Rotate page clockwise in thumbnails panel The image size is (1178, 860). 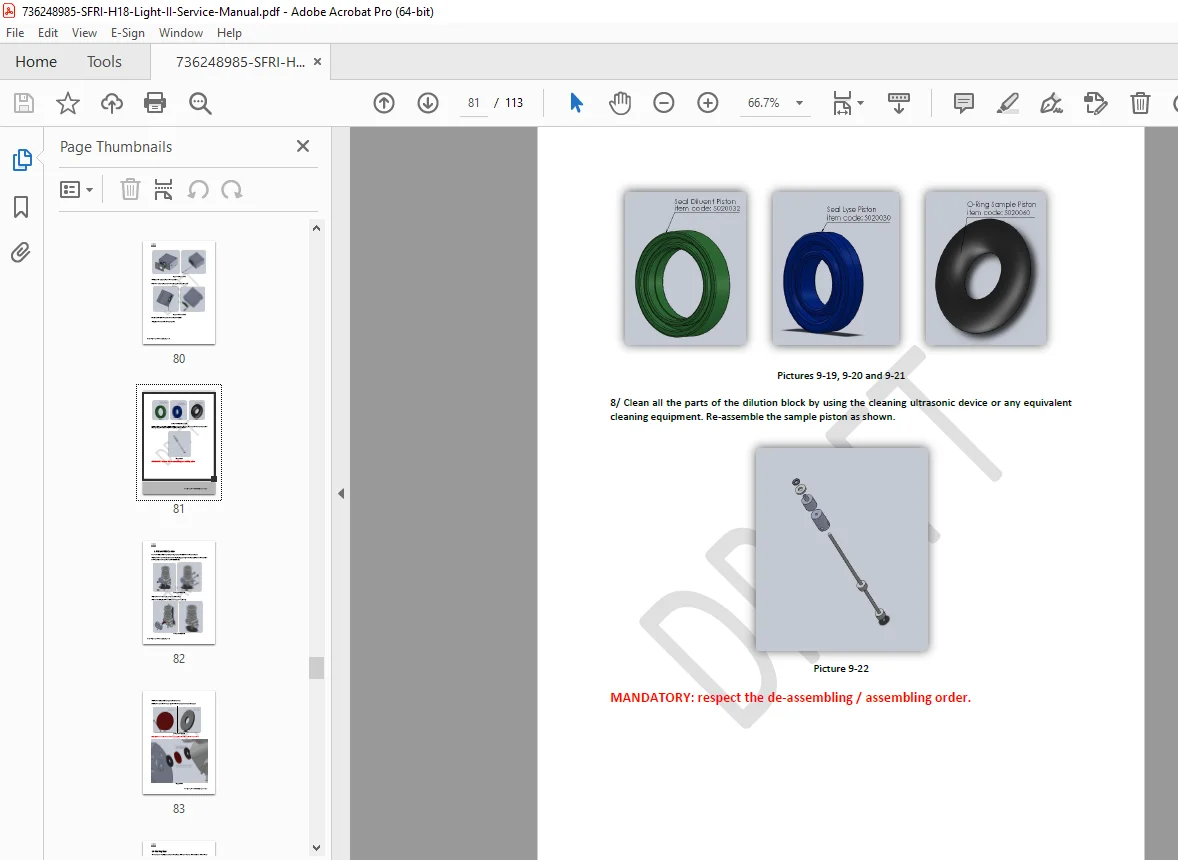coord(231,190)
